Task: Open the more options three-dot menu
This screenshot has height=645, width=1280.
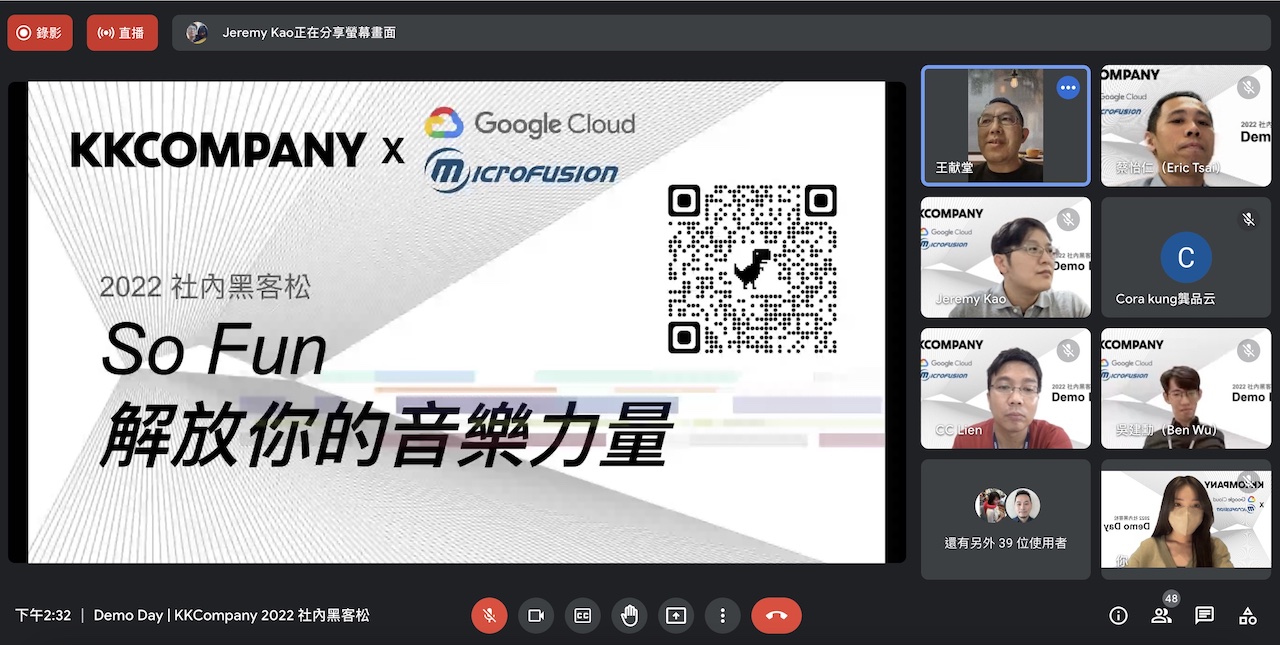Action: [722, 616]
